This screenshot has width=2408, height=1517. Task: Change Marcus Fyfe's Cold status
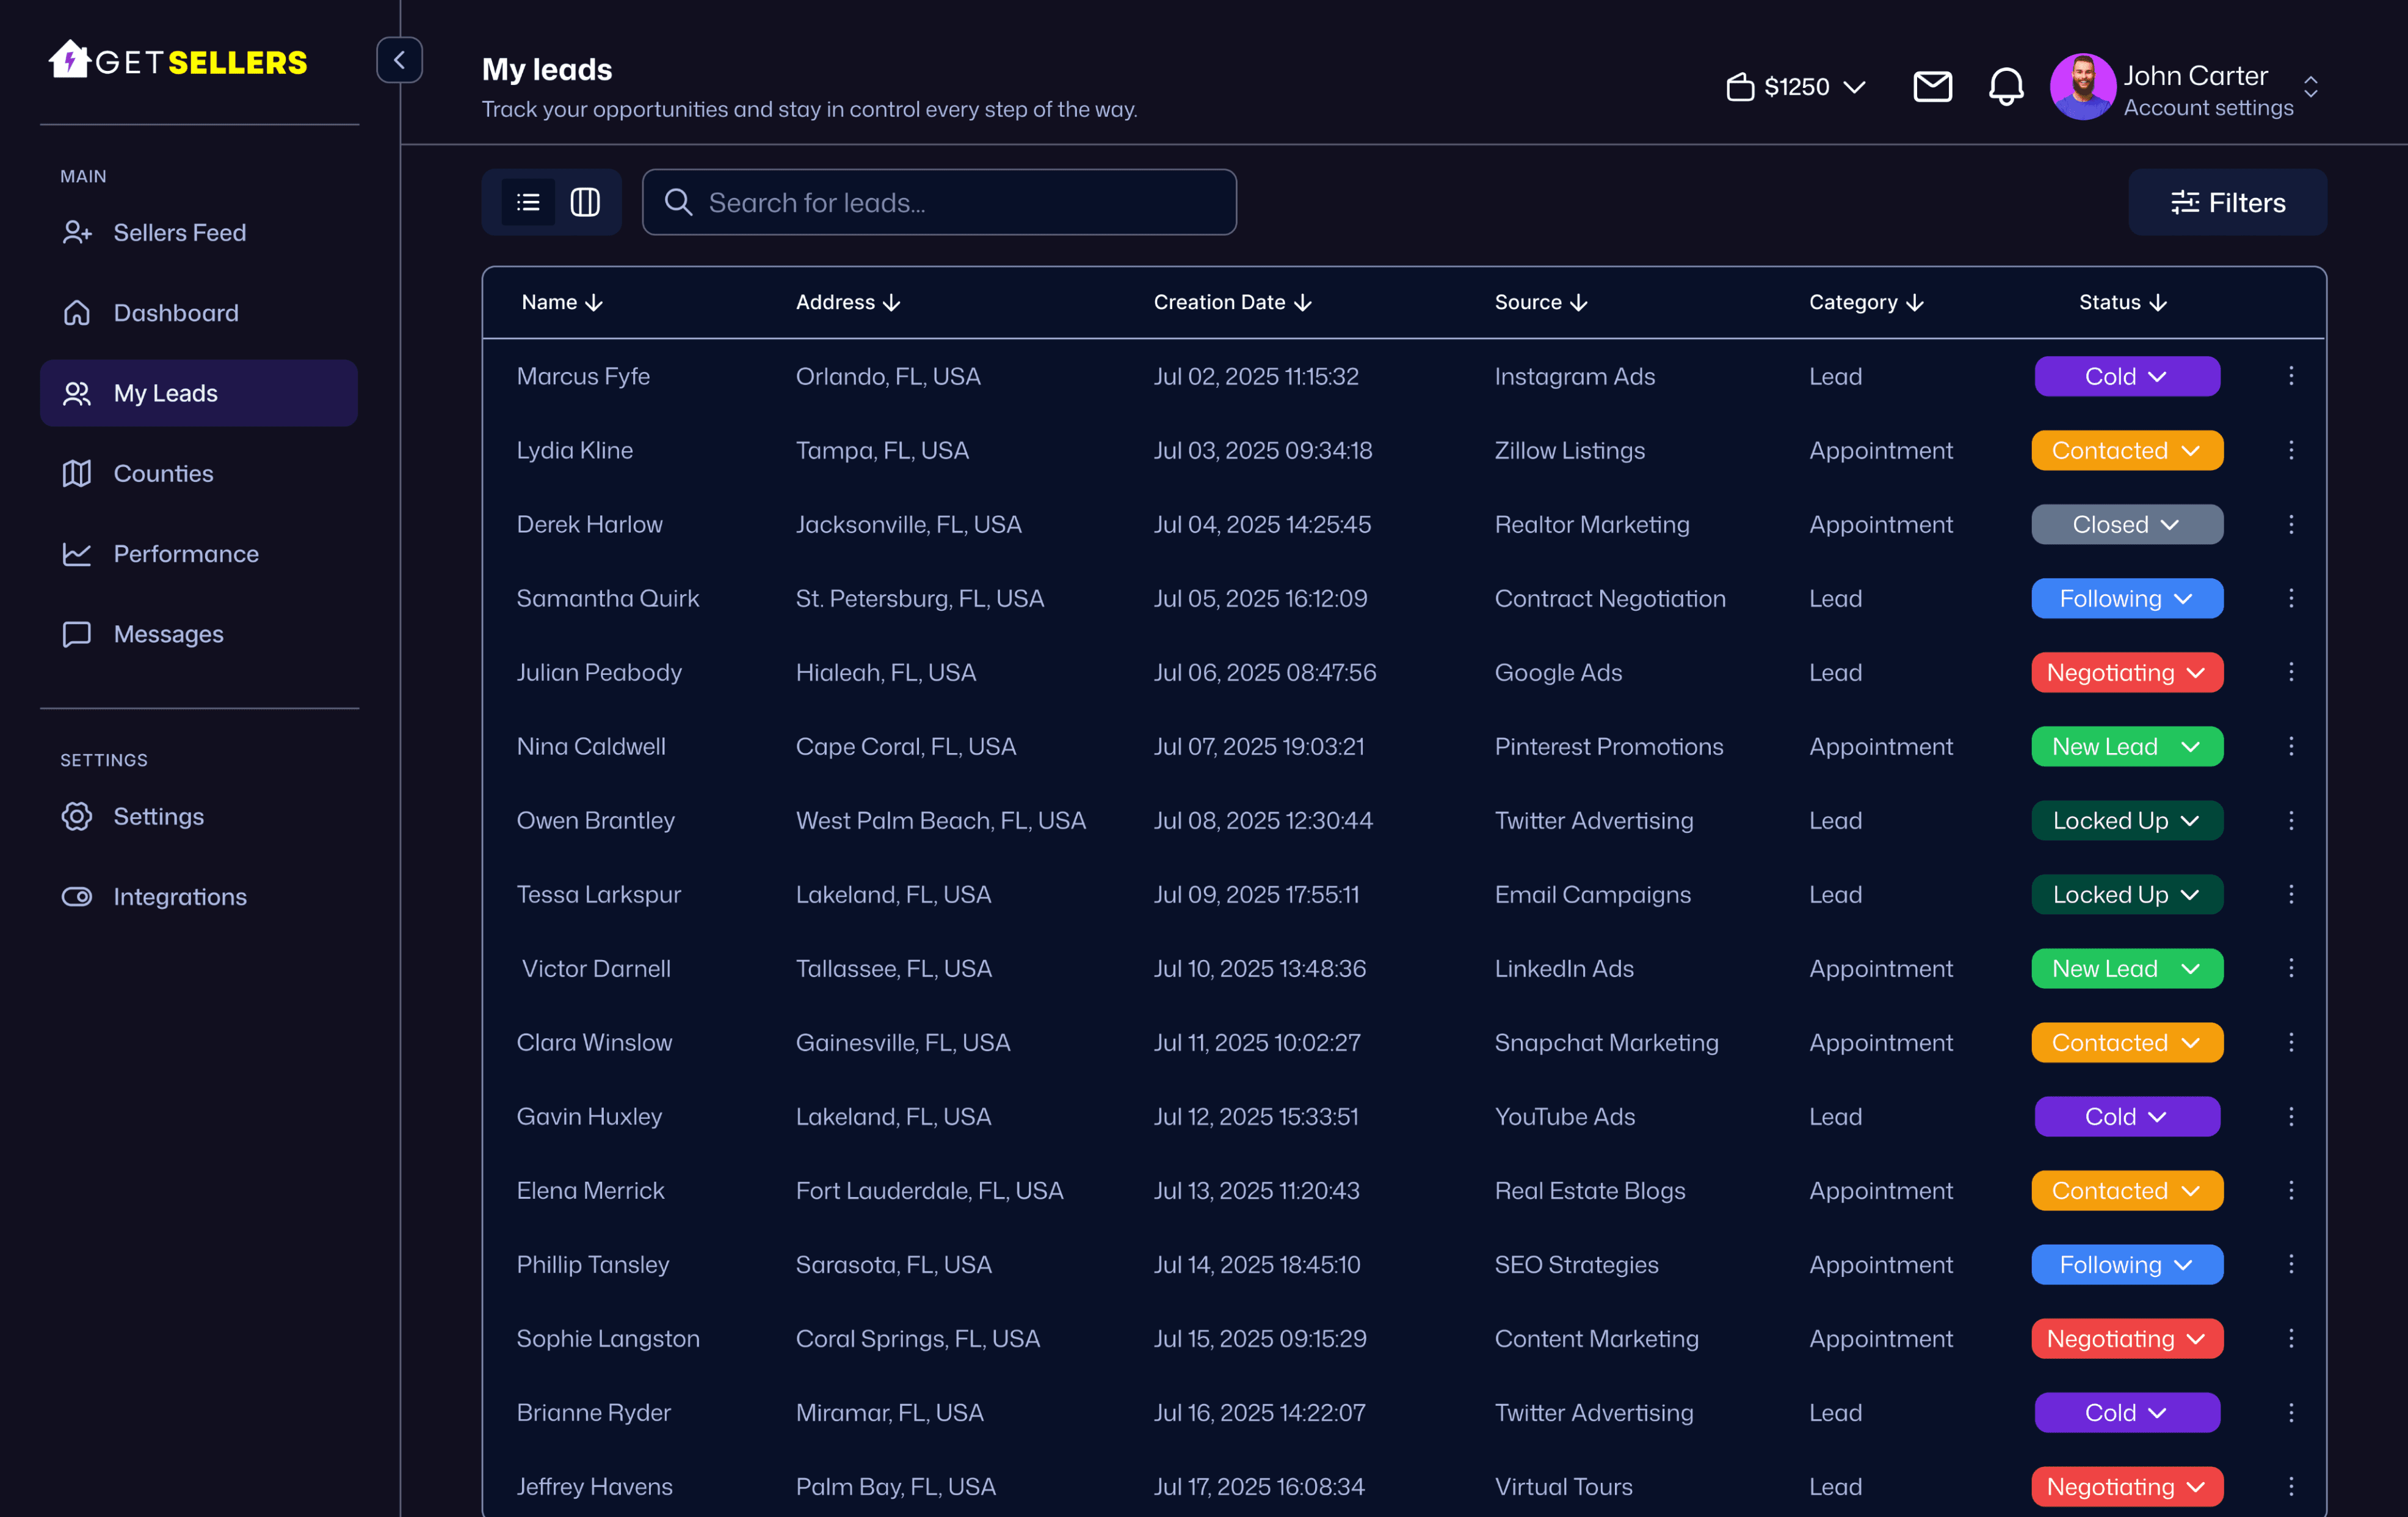tap(2126, 376)
